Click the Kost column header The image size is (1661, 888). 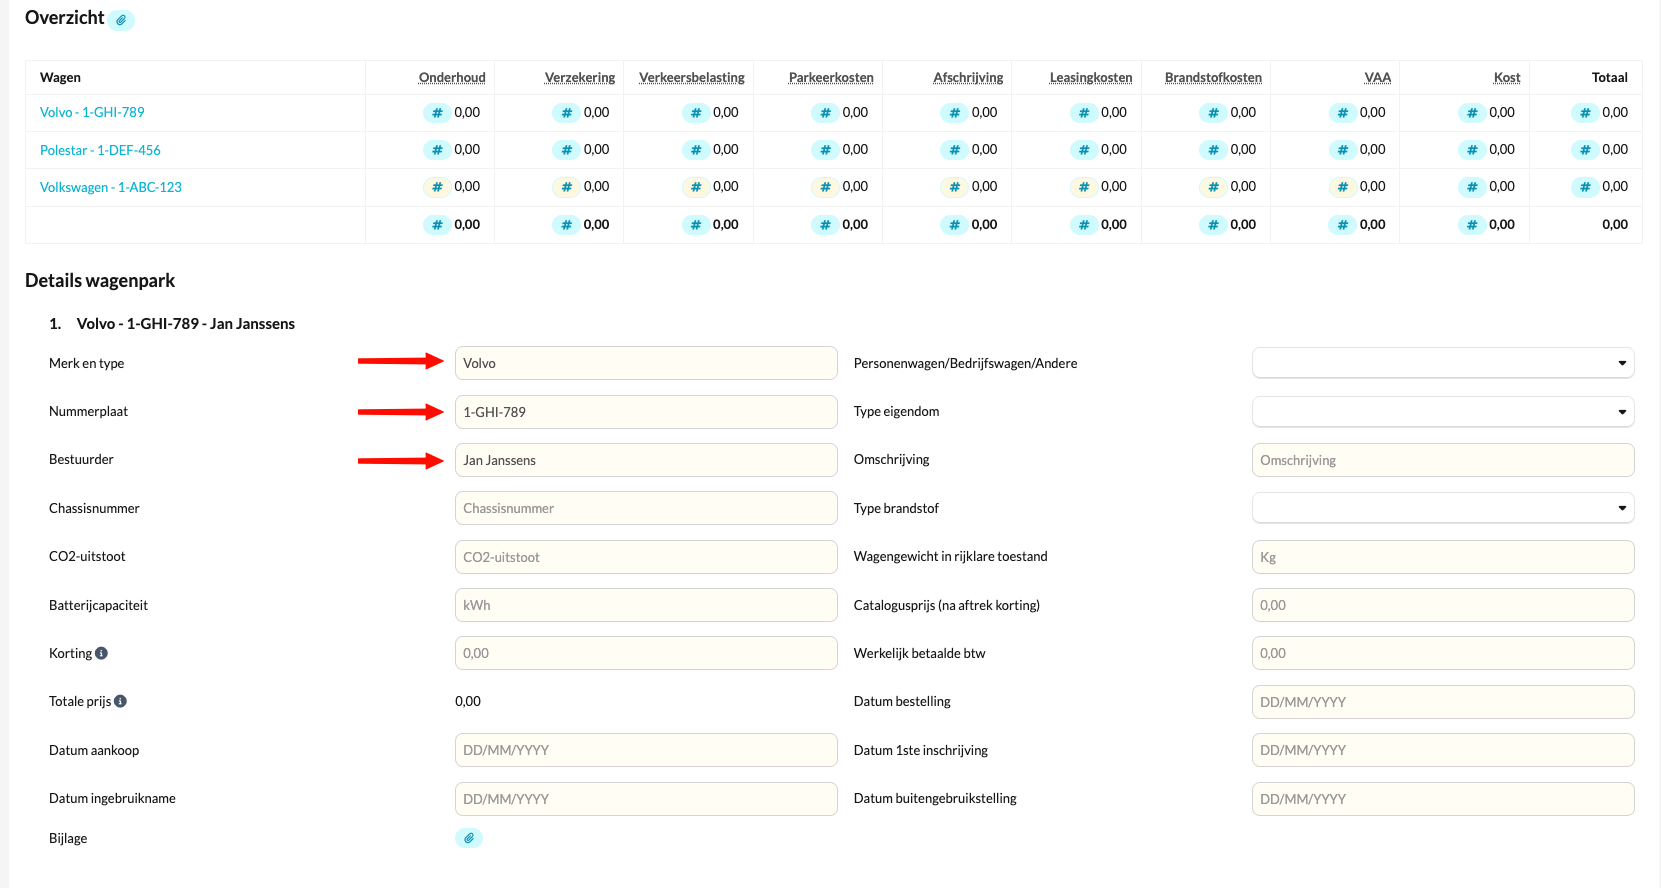(1507, 77)
